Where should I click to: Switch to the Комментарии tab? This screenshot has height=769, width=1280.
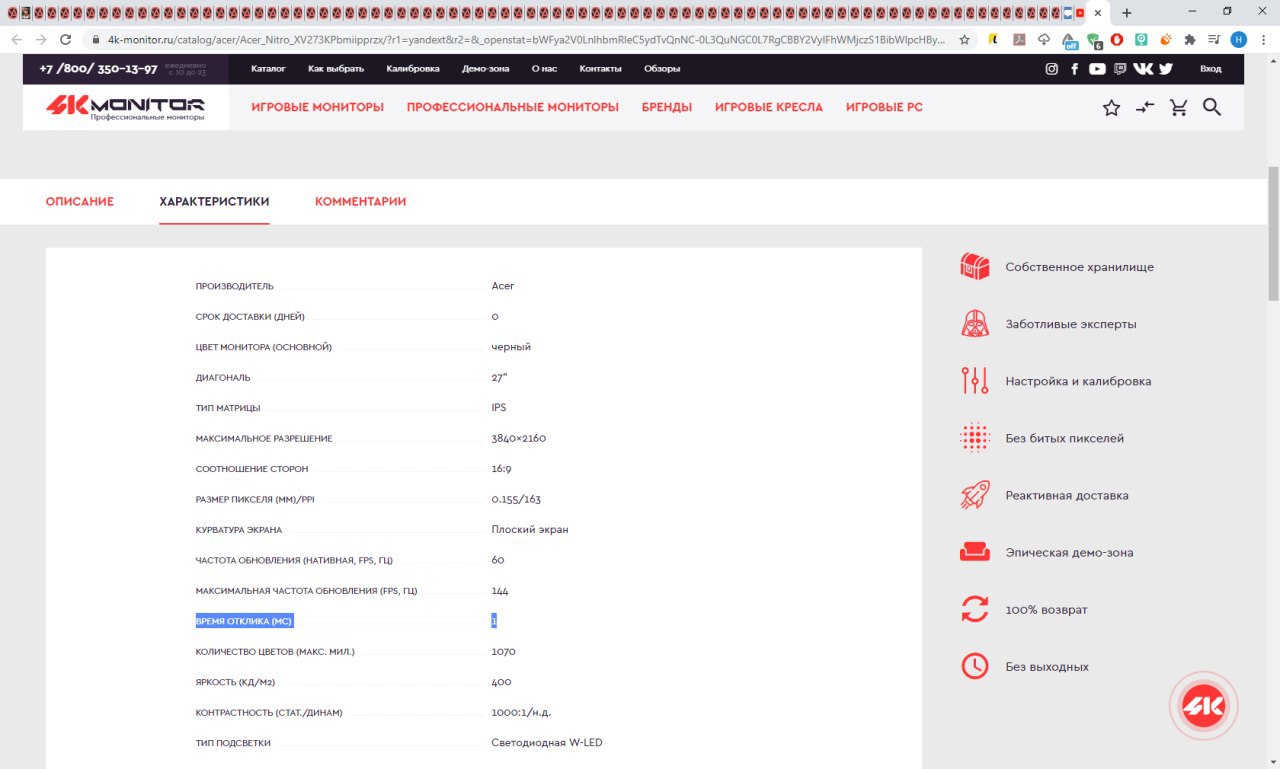point(360,202)
